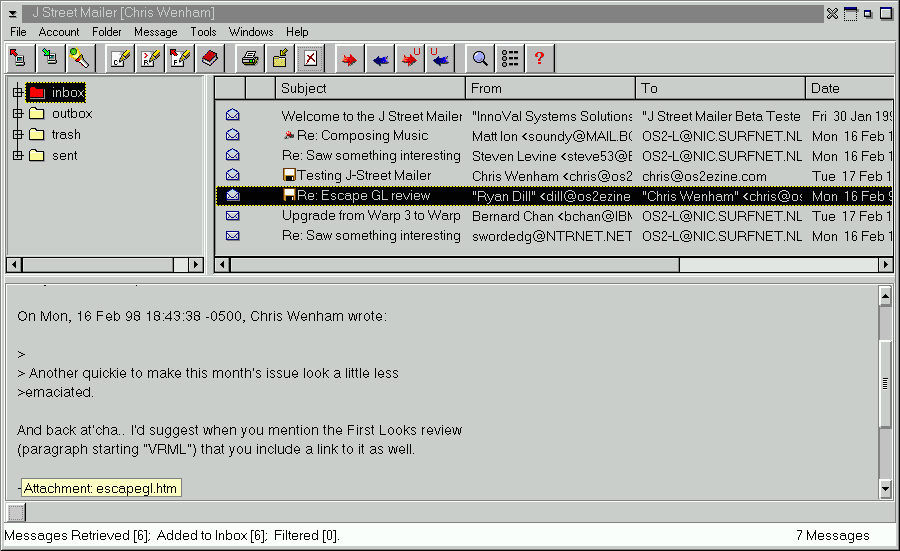Click the message list horizontal scrollbar thumb

coord(455,265)
